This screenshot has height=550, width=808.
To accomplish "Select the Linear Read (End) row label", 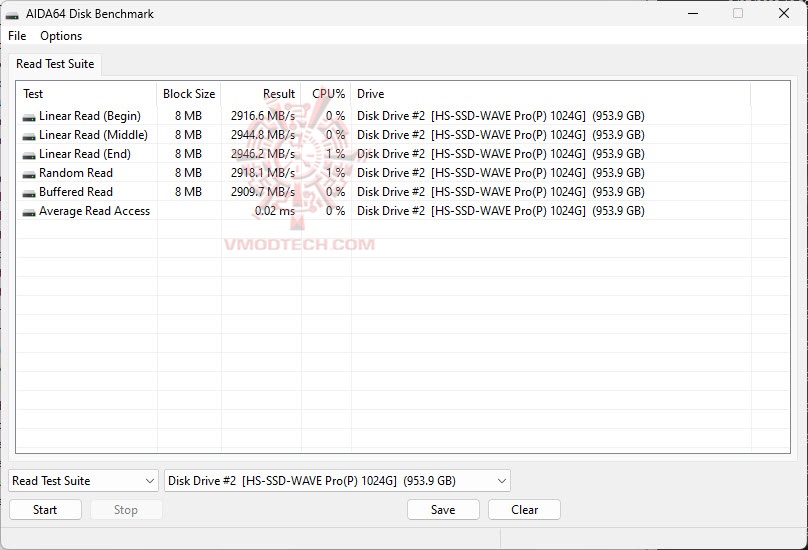I will tap(85, 154).
